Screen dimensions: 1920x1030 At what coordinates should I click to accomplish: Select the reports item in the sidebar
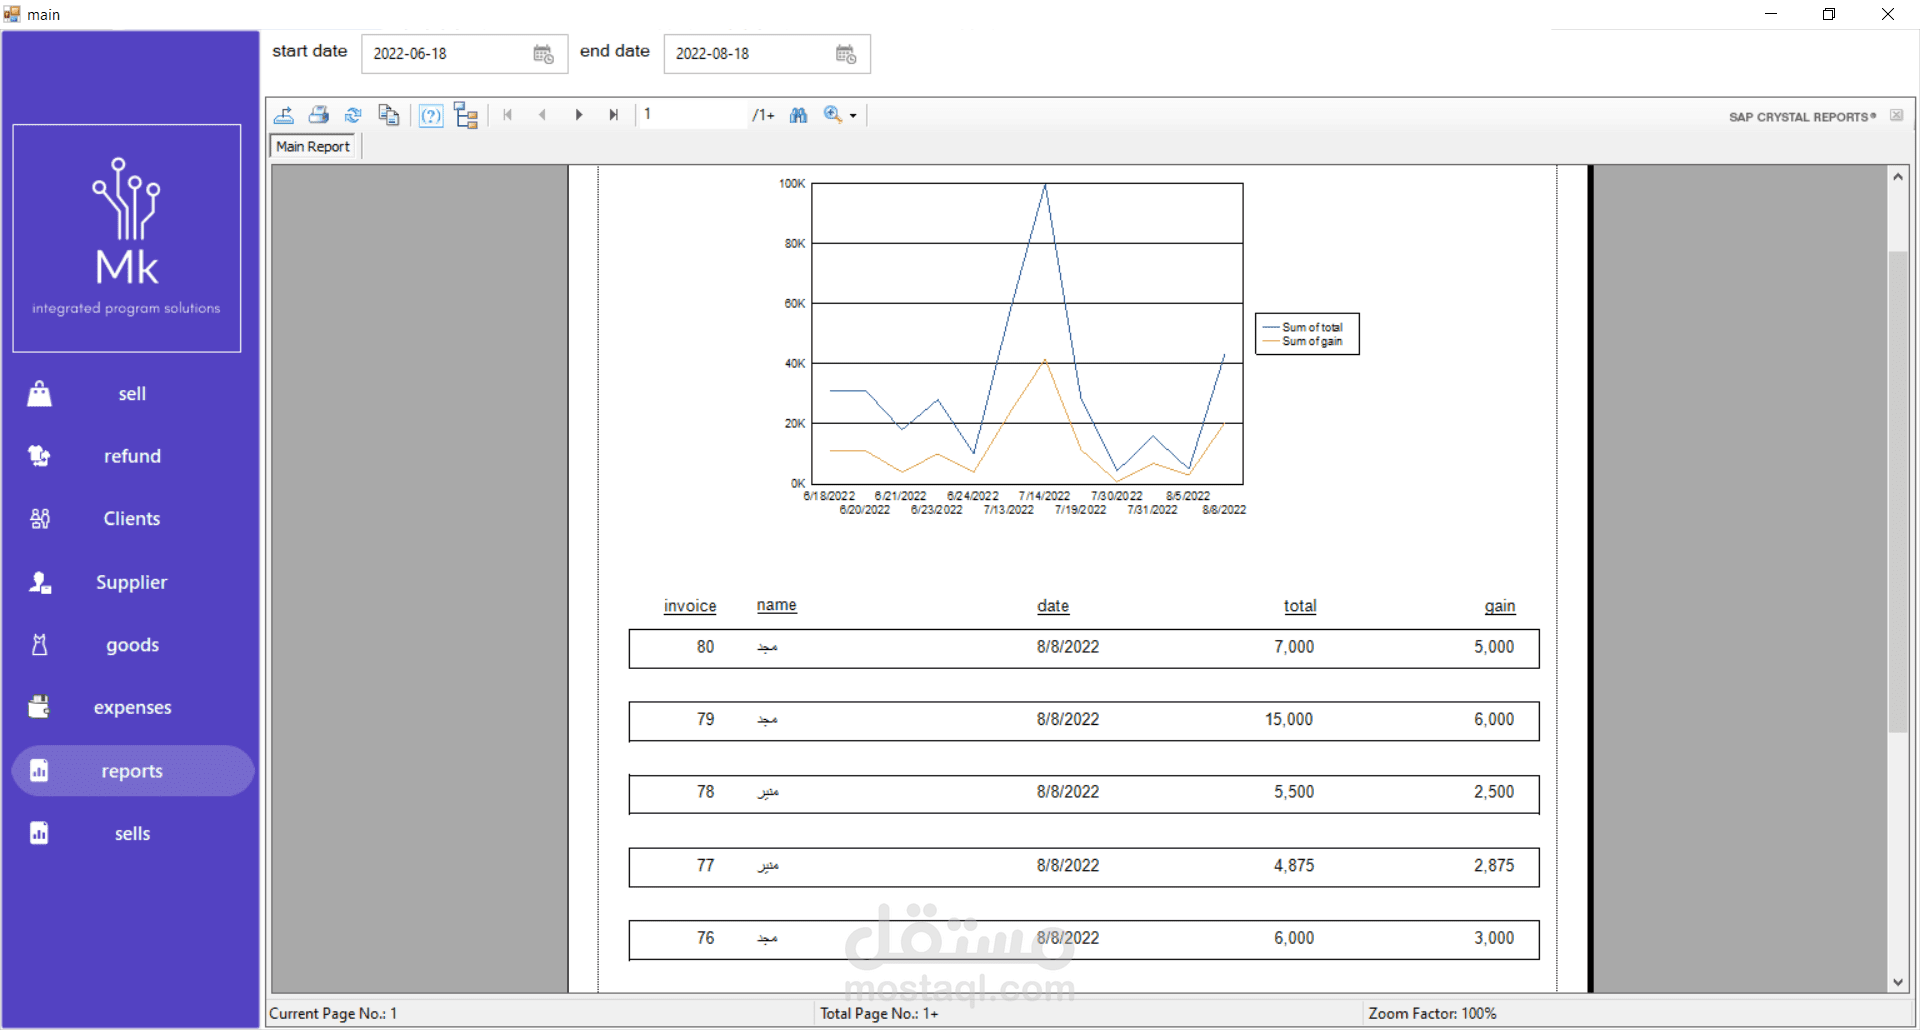(x=131, y=771)
